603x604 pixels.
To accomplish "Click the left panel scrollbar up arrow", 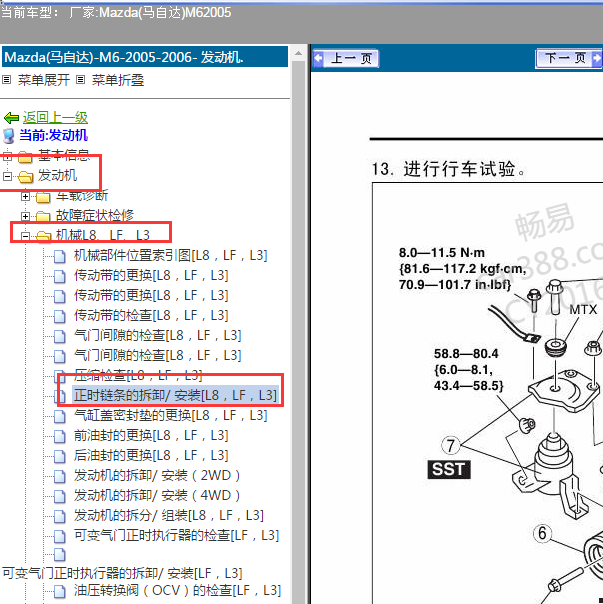I will tap(298, 53).
